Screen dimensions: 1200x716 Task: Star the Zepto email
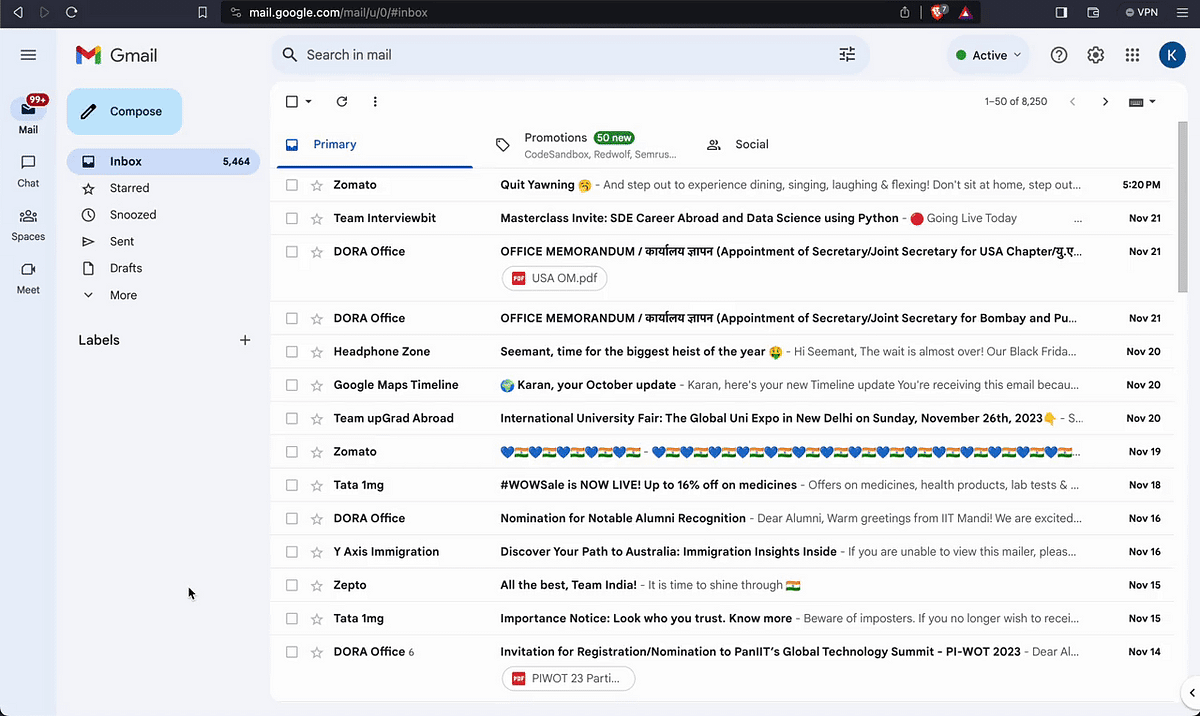[x=317, y=585]
